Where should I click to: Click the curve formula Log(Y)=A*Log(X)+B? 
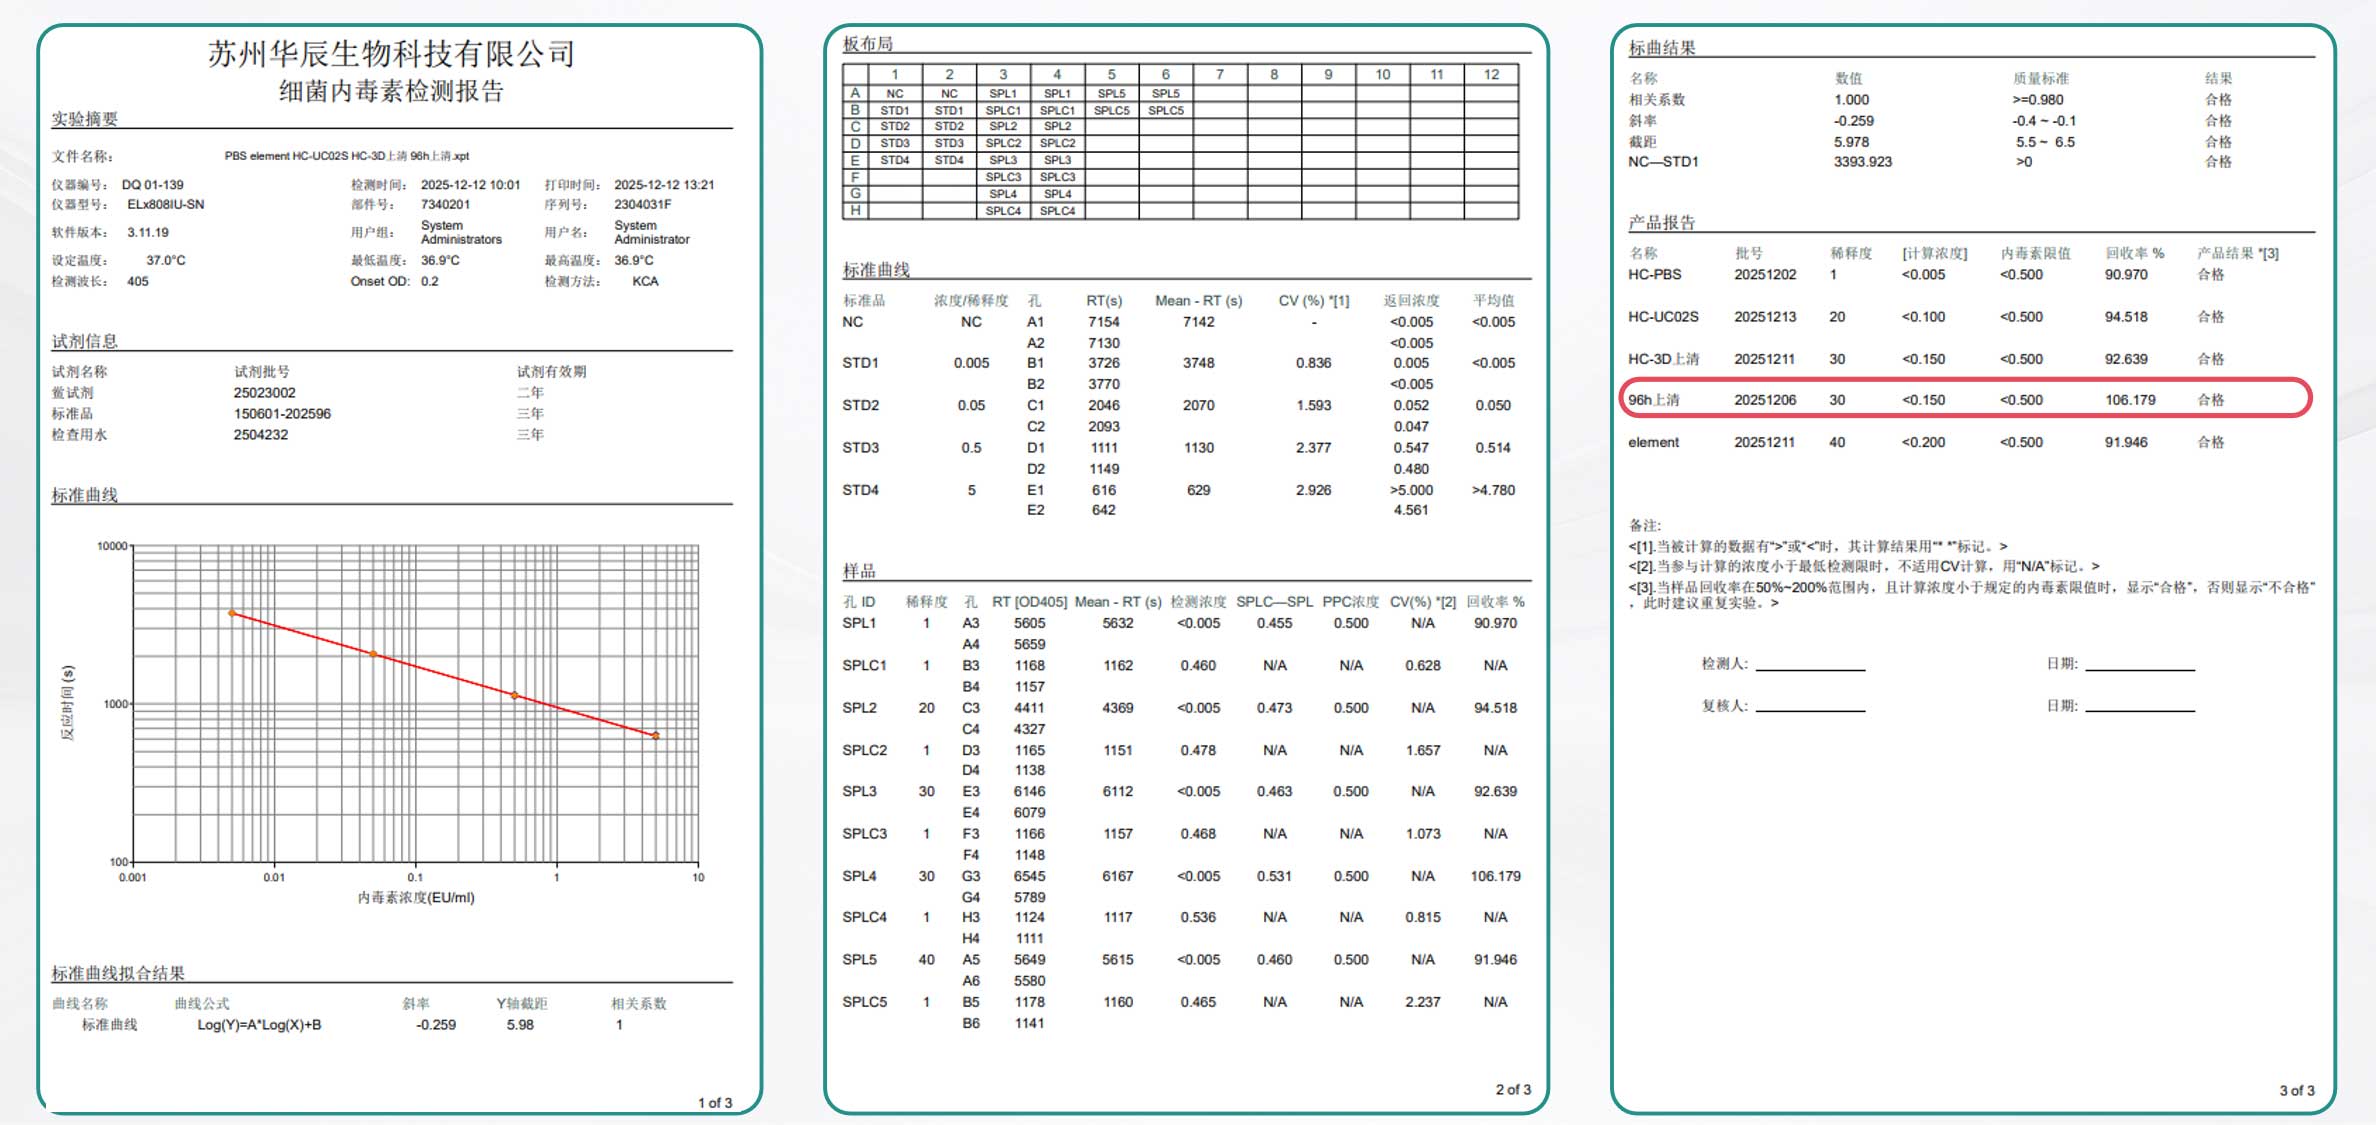click(259, 1024)
